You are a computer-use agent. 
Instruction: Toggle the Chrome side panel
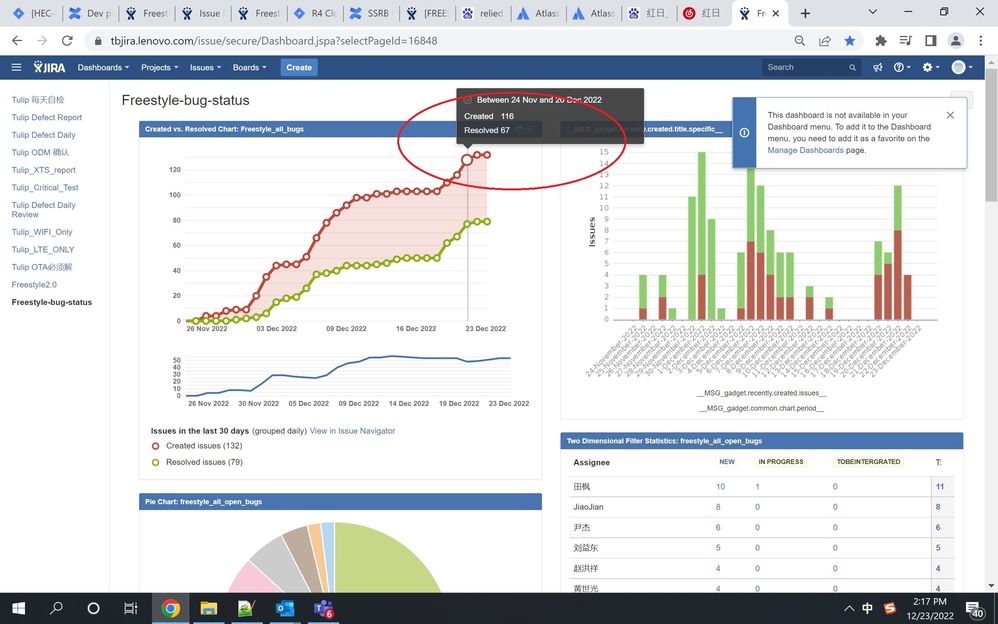coord(931,41)
